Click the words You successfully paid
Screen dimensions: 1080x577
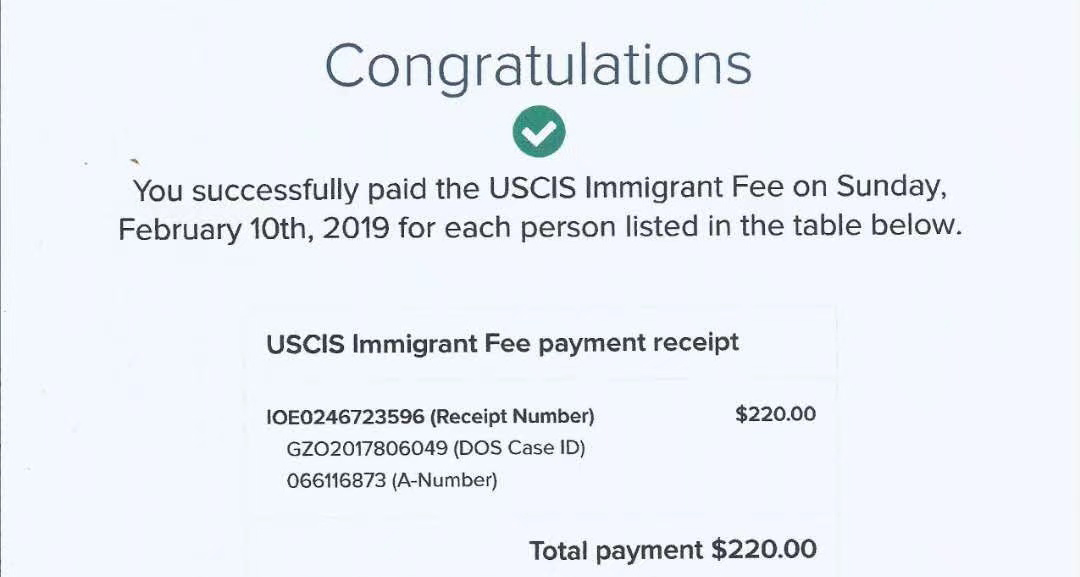pos(246,190)
